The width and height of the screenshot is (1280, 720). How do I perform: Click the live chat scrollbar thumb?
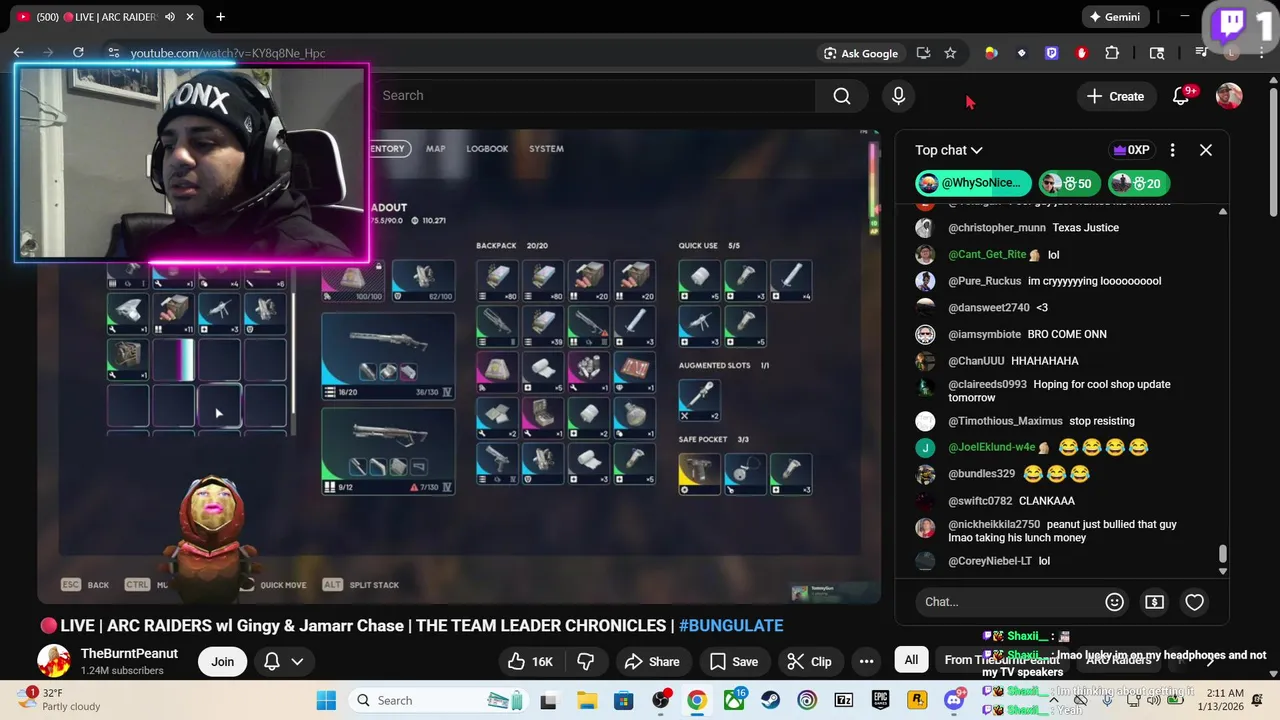[x=1222, y=554]
